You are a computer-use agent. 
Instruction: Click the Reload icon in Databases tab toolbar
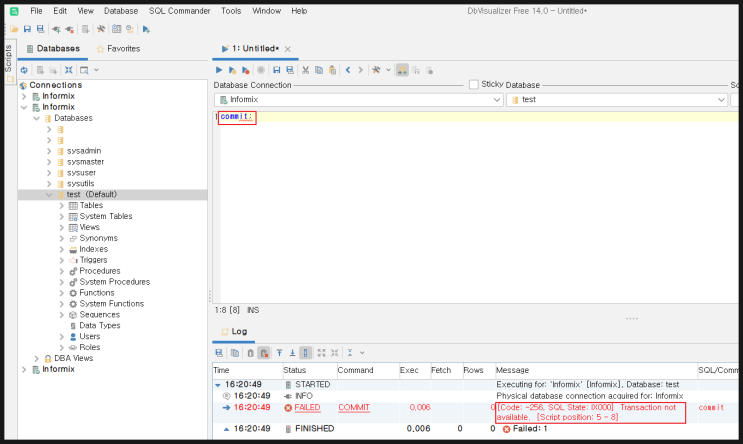pyautogui.click(x=24, y=70)
